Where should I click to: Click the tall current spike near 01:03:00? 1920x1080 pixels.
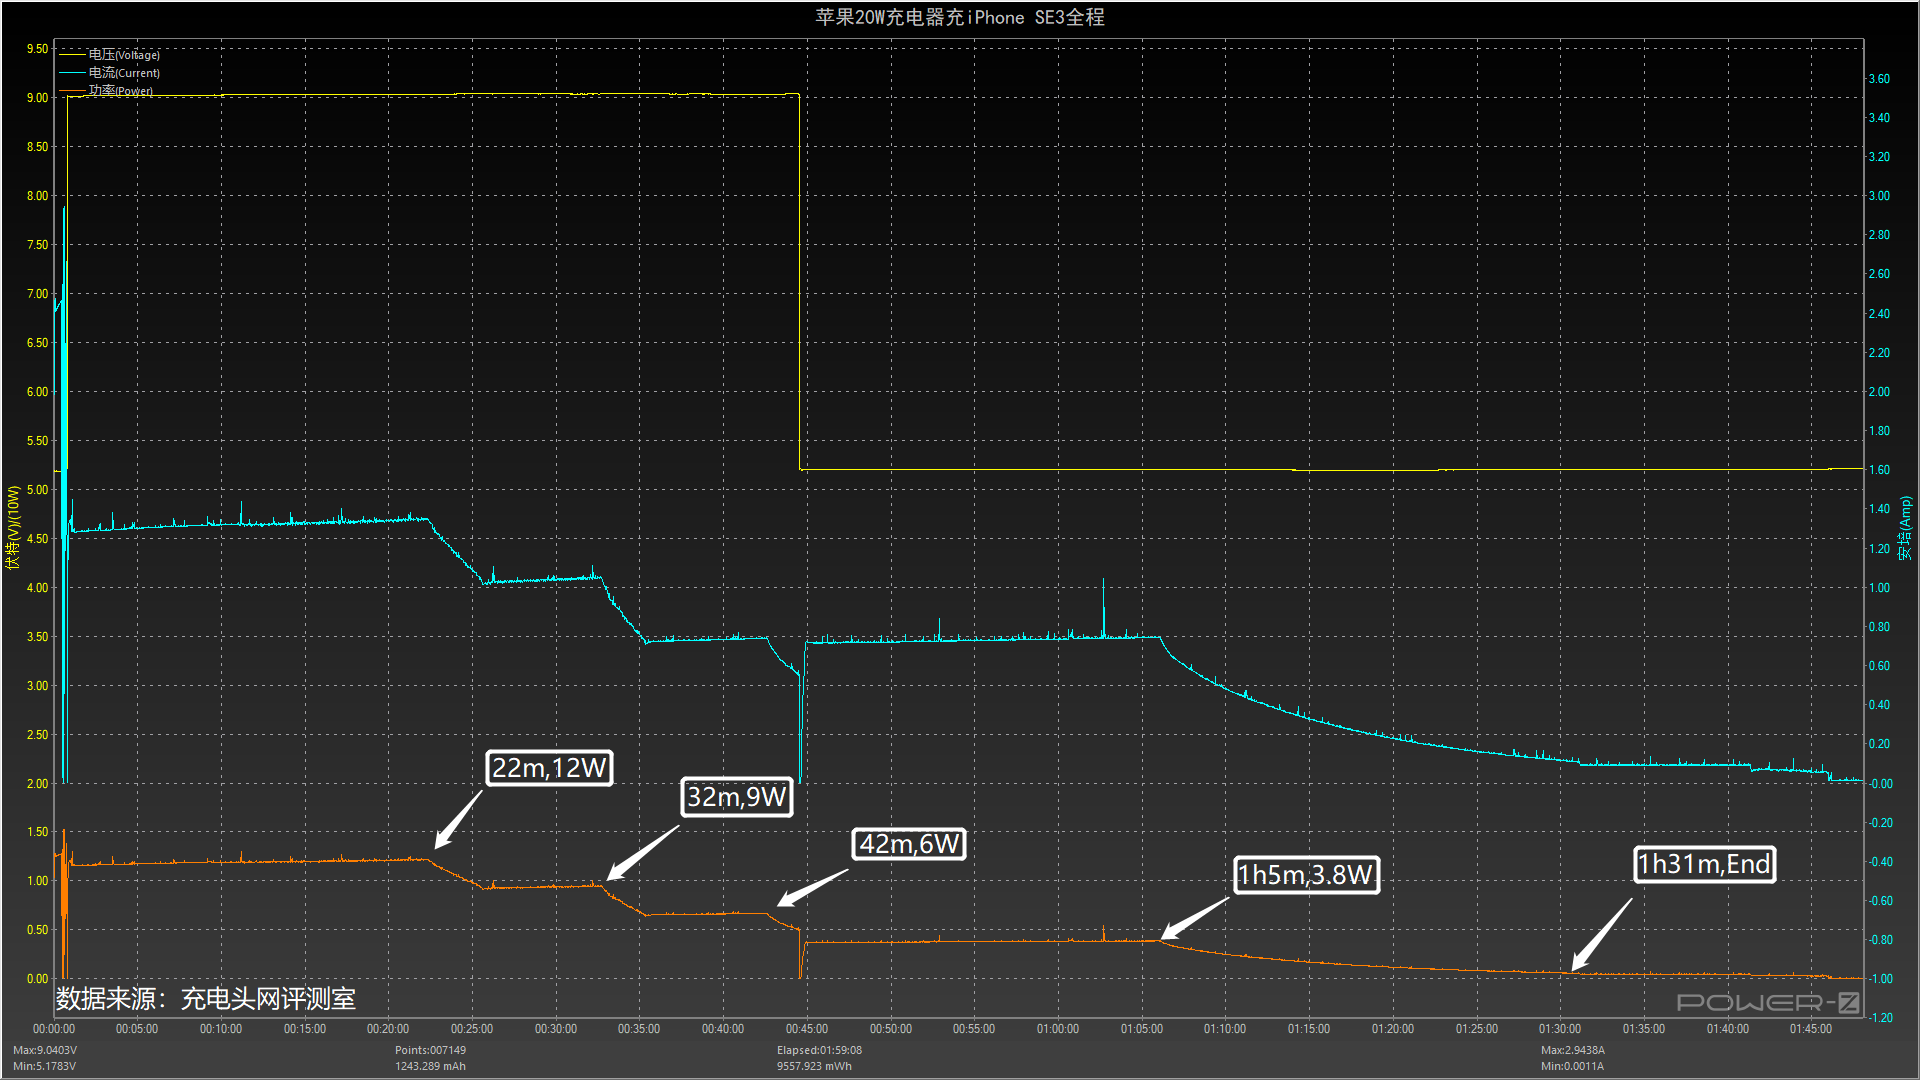pos(1104,607)
